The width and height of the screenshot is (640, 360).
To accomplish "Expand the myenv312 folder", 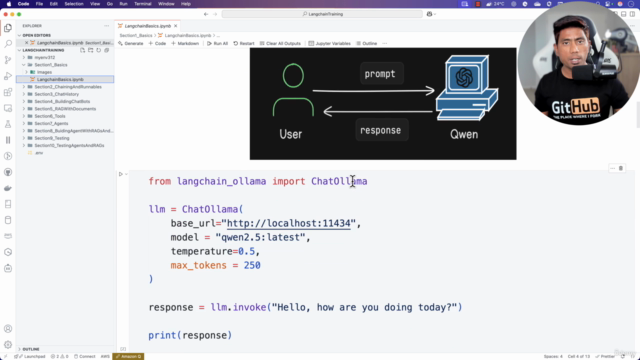I will coord(24,58).
